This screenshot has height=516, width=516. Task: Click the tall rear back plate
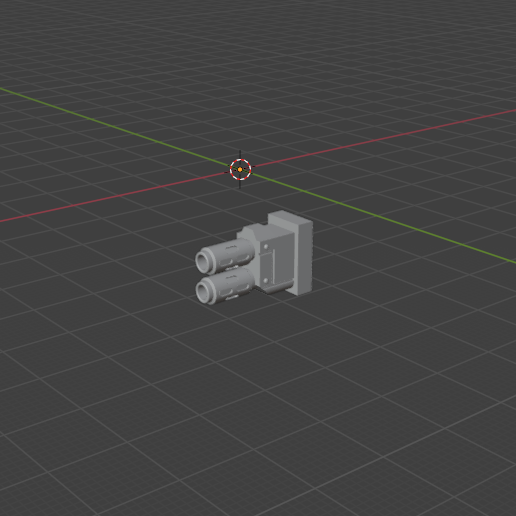click(x=304, y=258)
